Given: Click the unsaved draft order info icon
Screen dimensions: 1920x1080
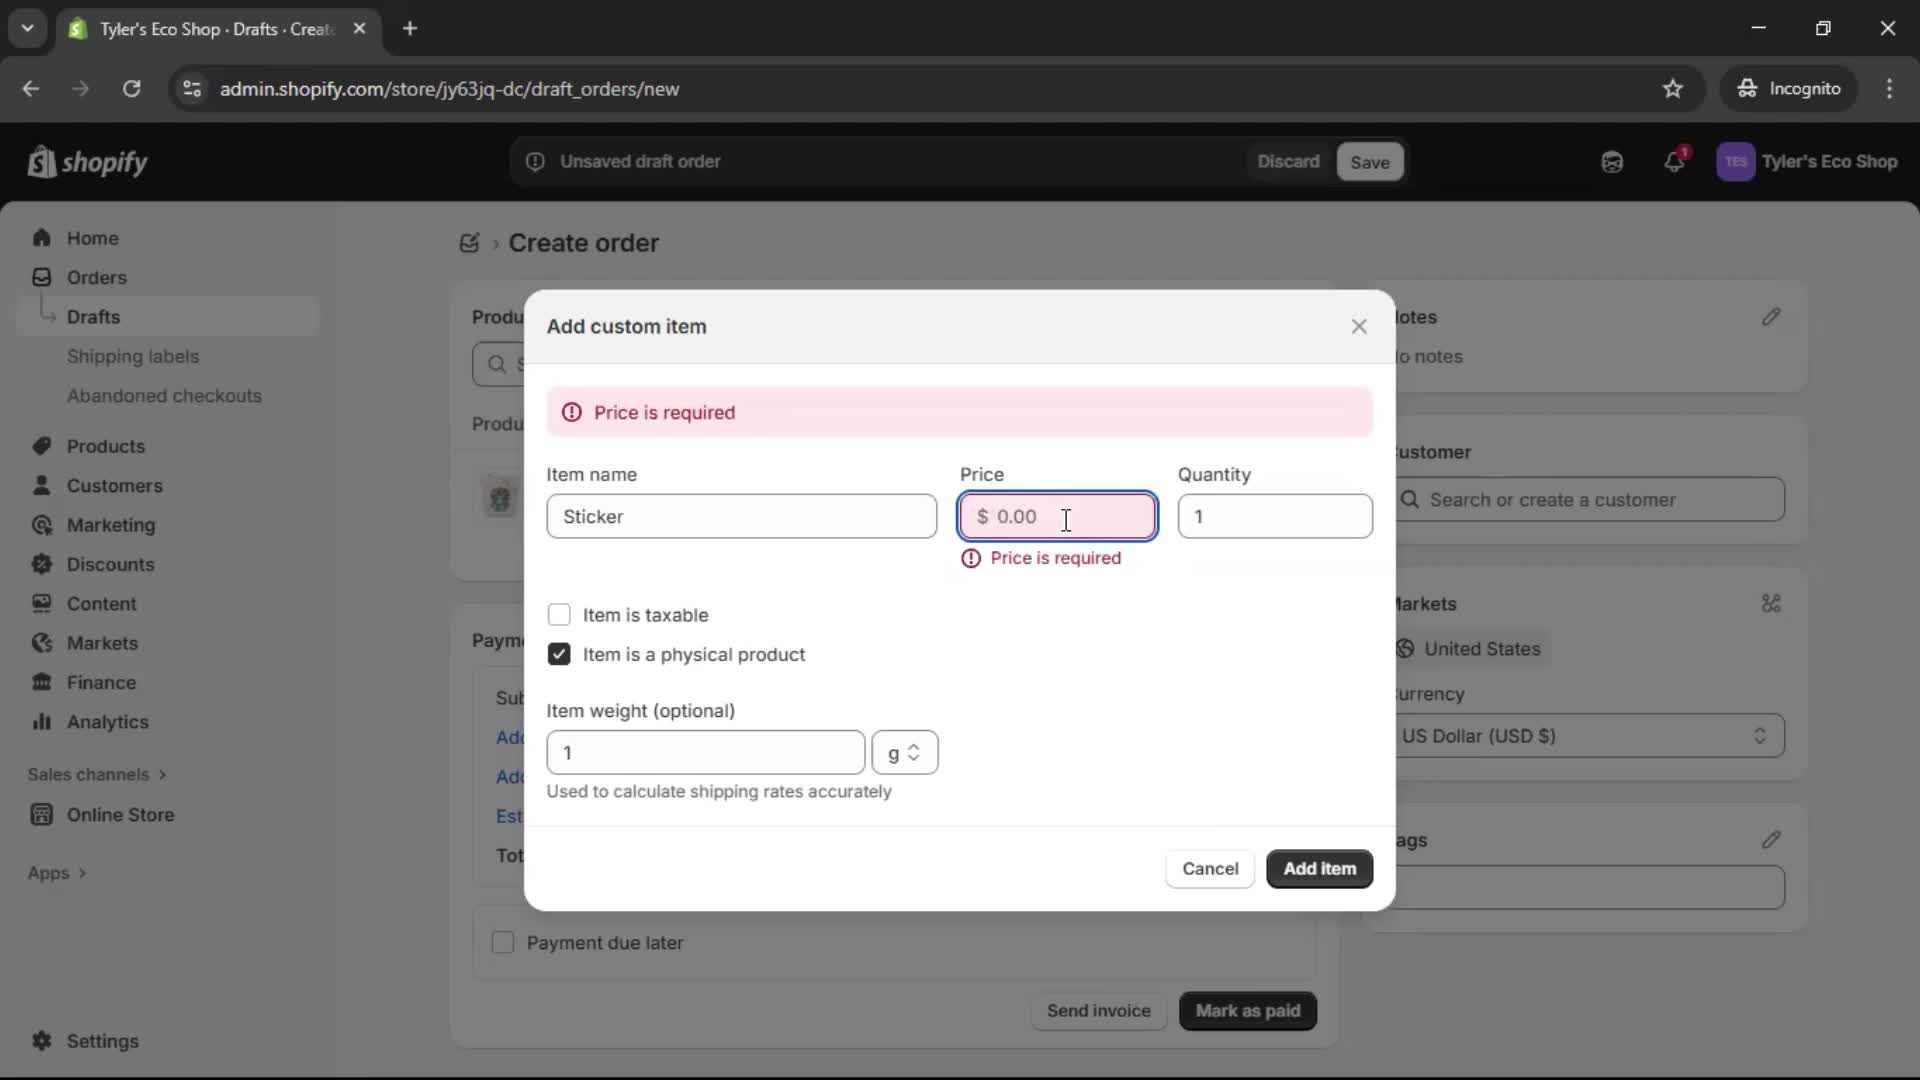Looking at the screenshot, I should 535,162.
